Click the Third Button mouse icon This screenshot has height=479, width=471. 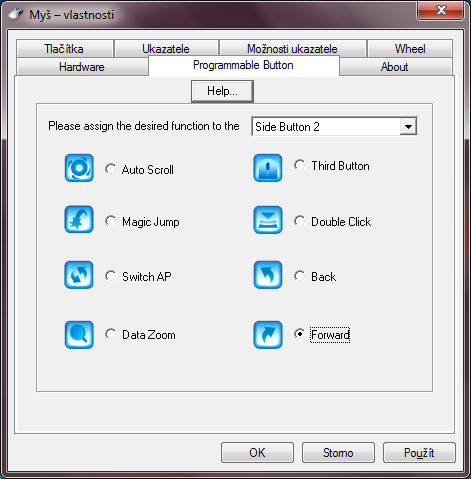268,168
